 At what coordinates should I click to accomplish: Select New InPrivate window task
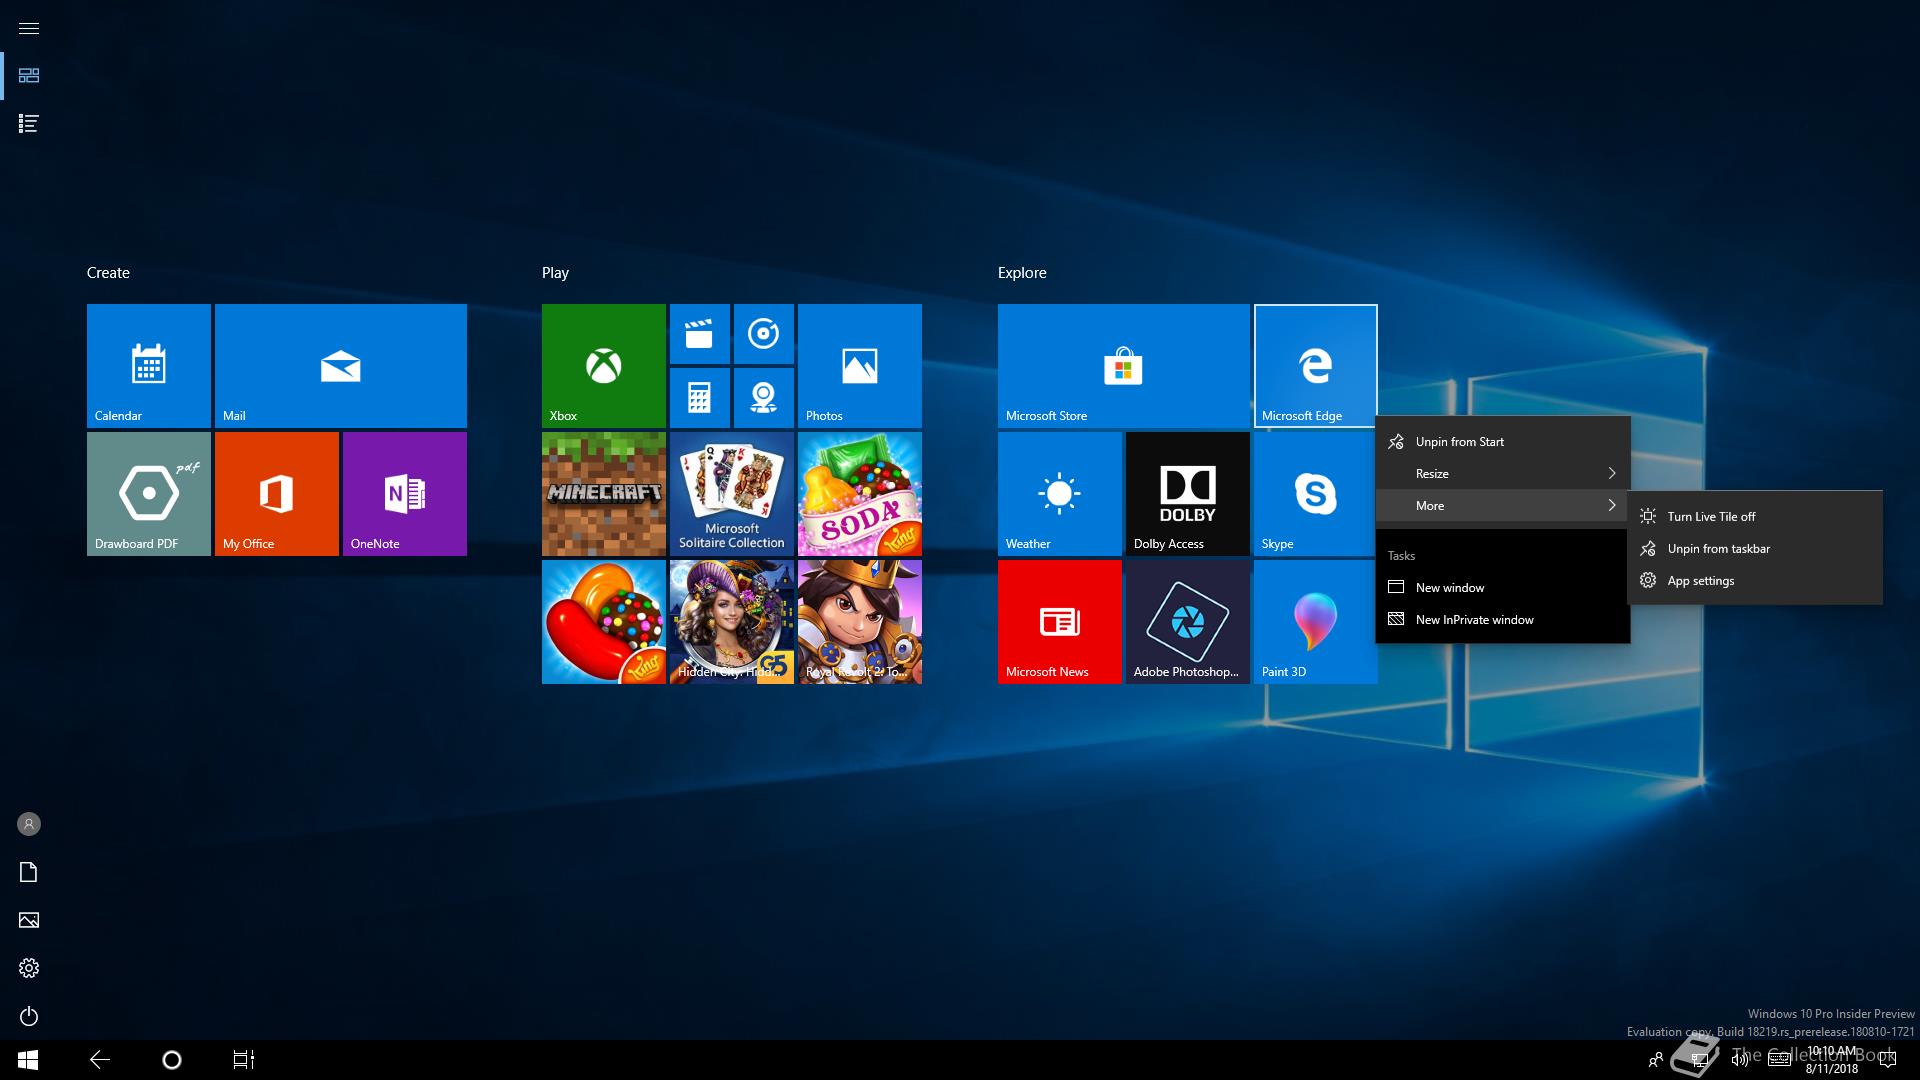1474,620
